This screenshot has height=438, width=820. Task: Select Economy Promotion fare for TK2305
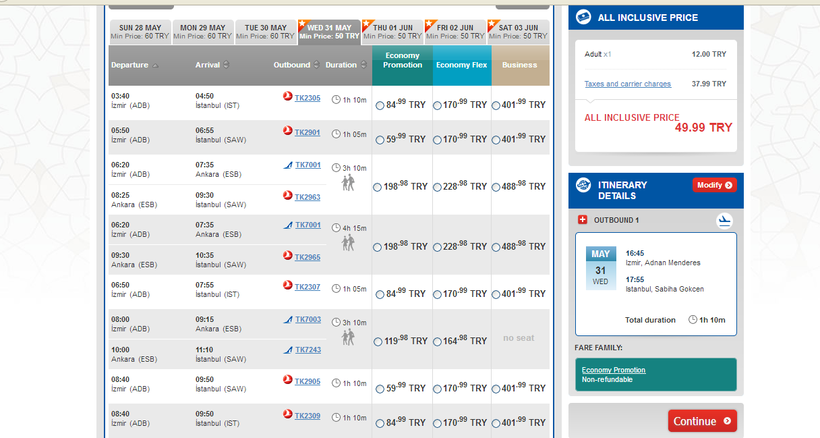(x=379, y=104)
